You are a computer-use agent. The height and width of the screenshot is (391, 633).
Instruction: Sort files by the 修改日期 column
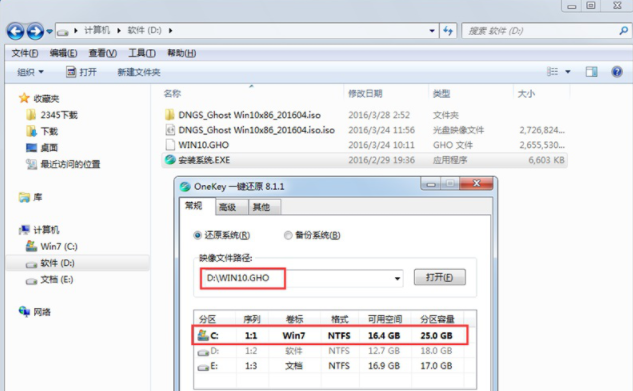point(365,94)
